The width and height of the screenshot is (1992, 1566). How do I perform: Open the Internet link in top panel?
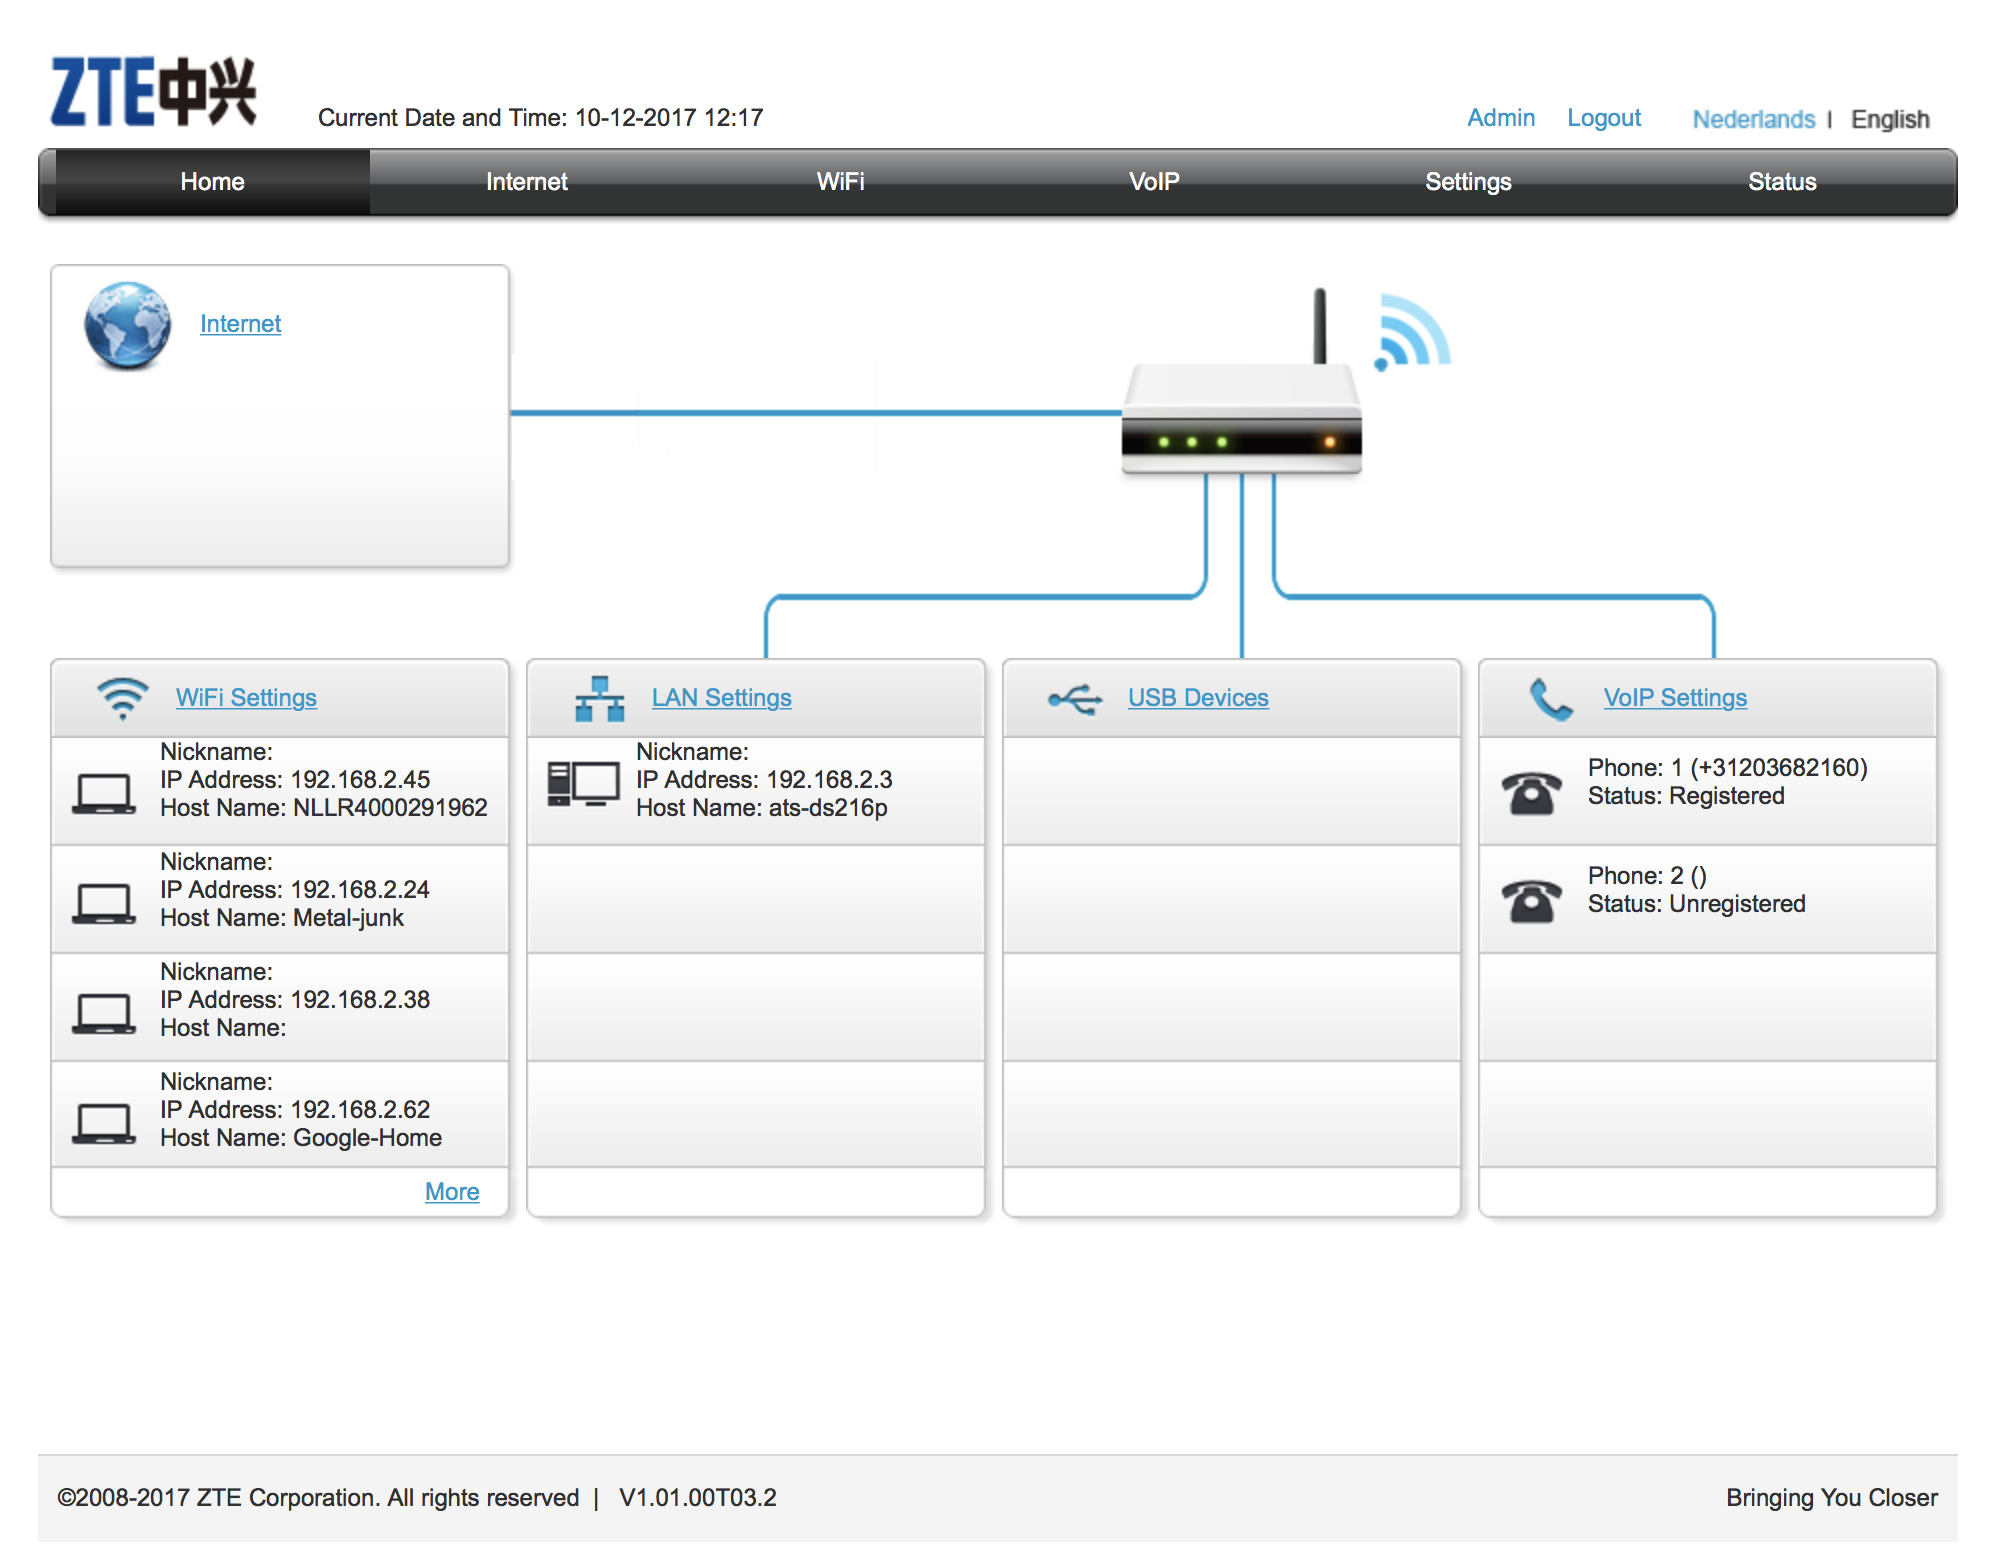click(x=240, y=324)
